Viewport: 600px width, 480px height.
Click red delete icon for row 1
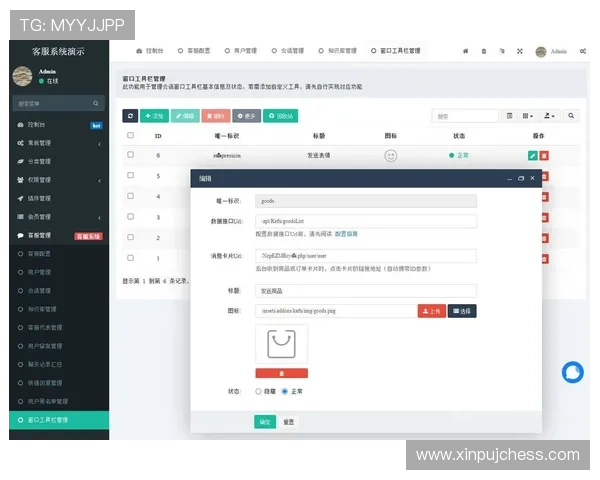545,259
